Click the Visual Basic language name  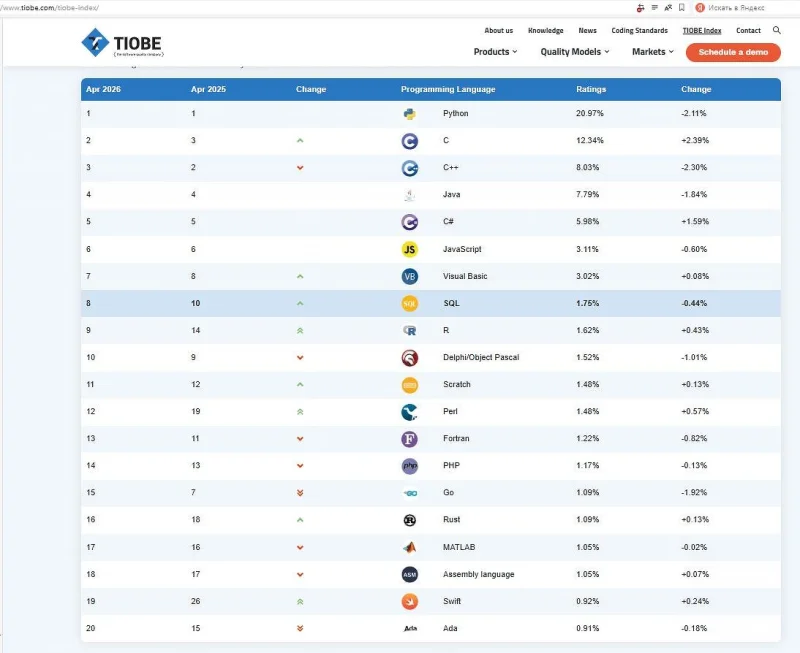click(x=465, y=276)
